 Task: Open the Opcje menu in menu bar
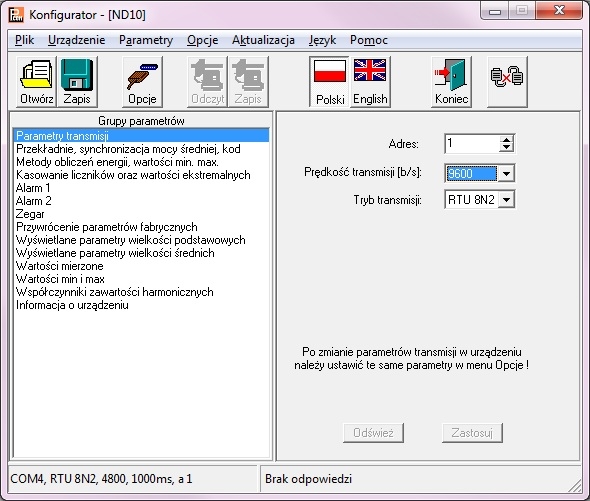coord(202,40)
